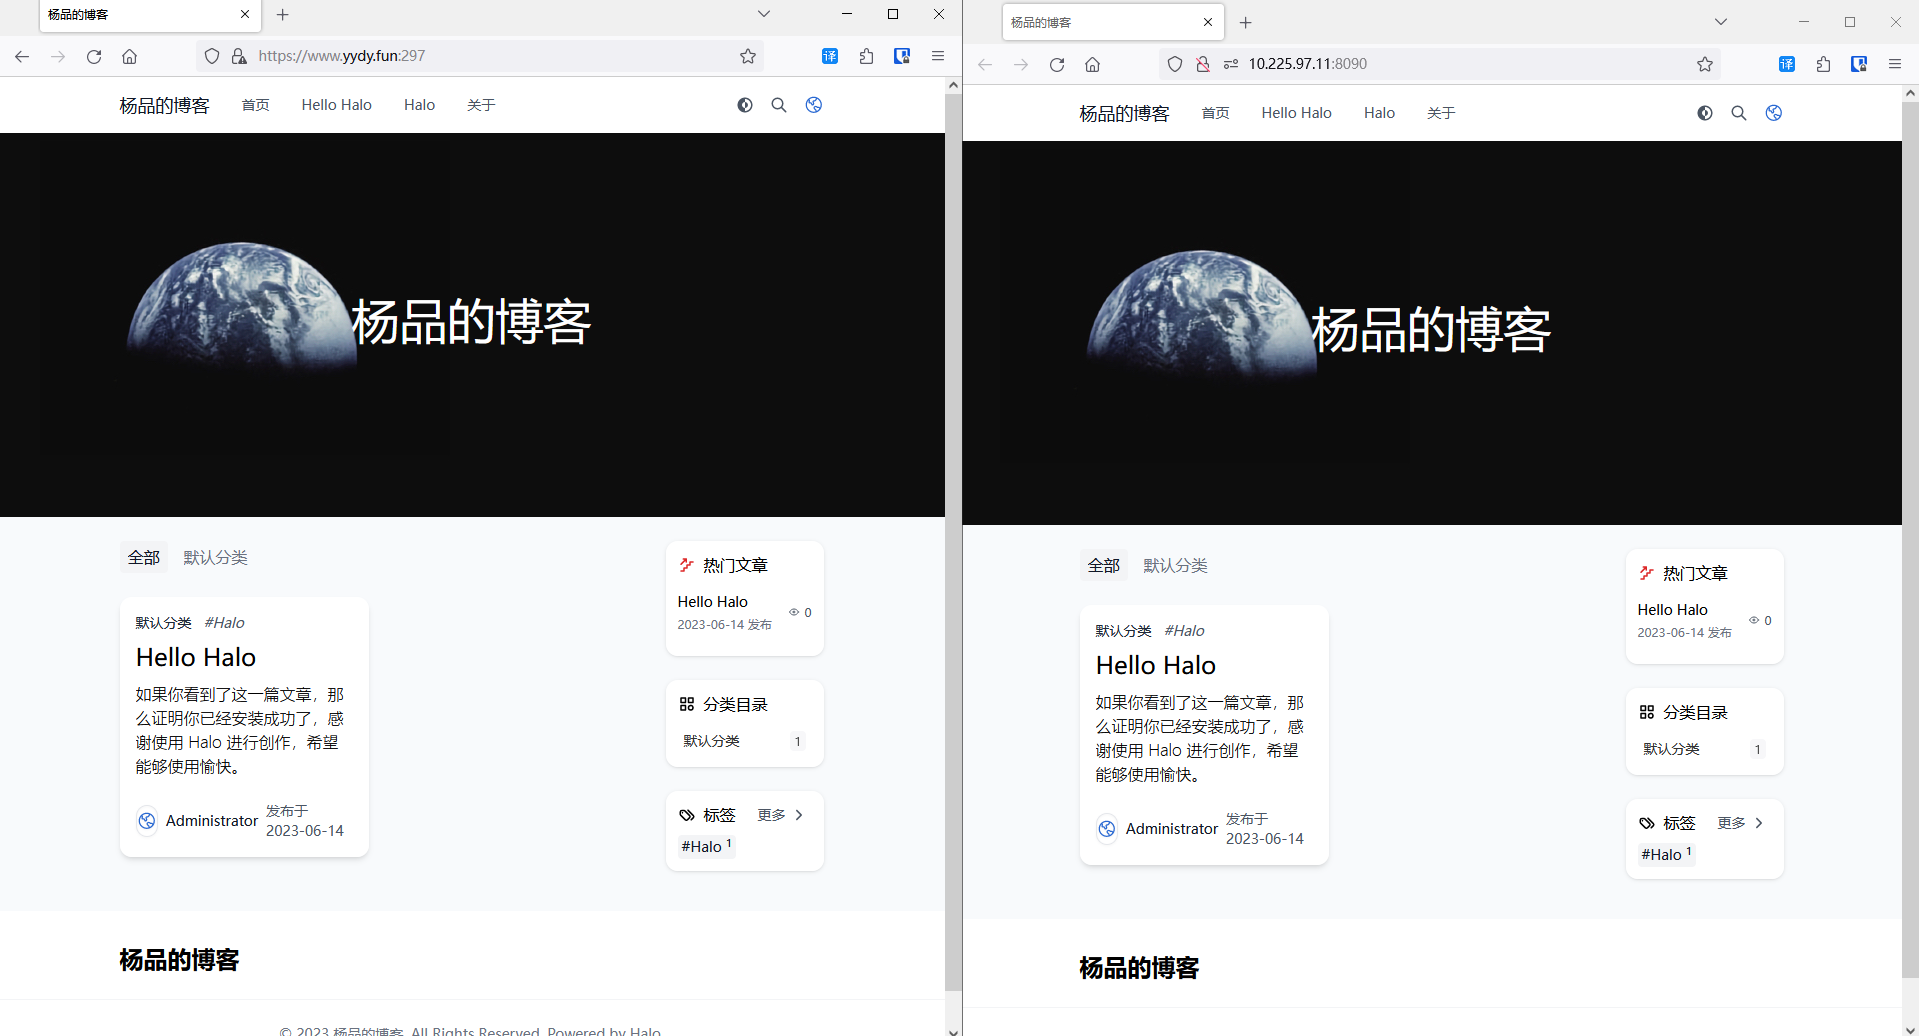Select 首页 menu in left blog
Viewport: 1919px width, 1036px height.
[256, 105]
